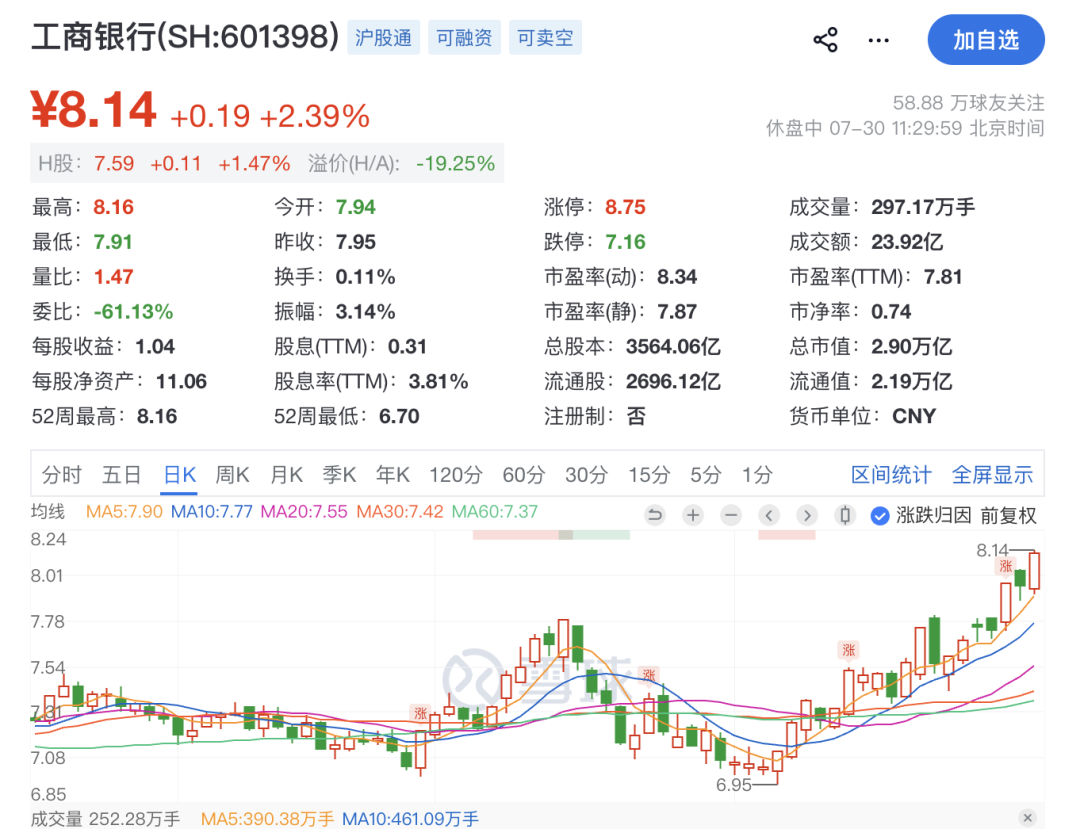Select the 周K chart tab
Image resolution: width=1080 pixels, height=829 pixels.
232,474
